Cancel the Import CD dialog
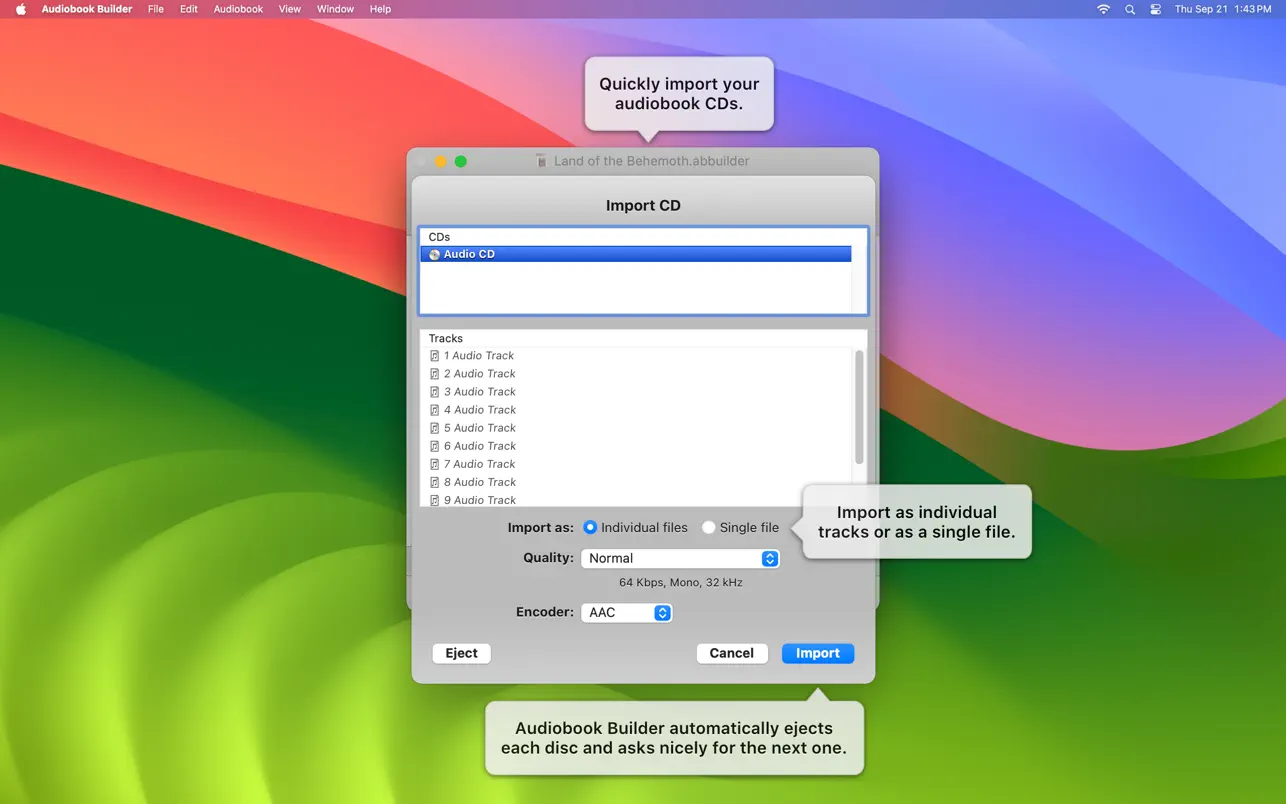 (x=731, y=653)
